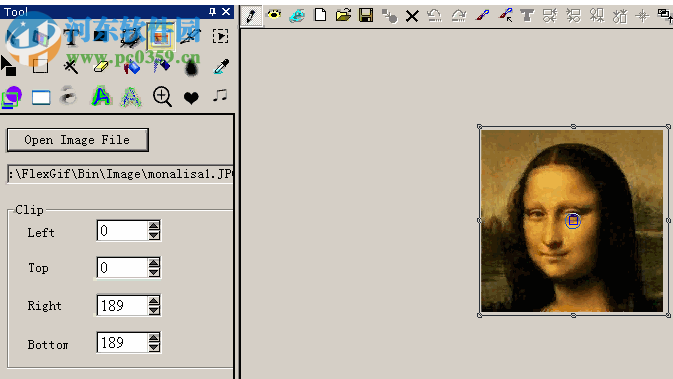Select the purple circle shapes tool

[x=12, y=97]
